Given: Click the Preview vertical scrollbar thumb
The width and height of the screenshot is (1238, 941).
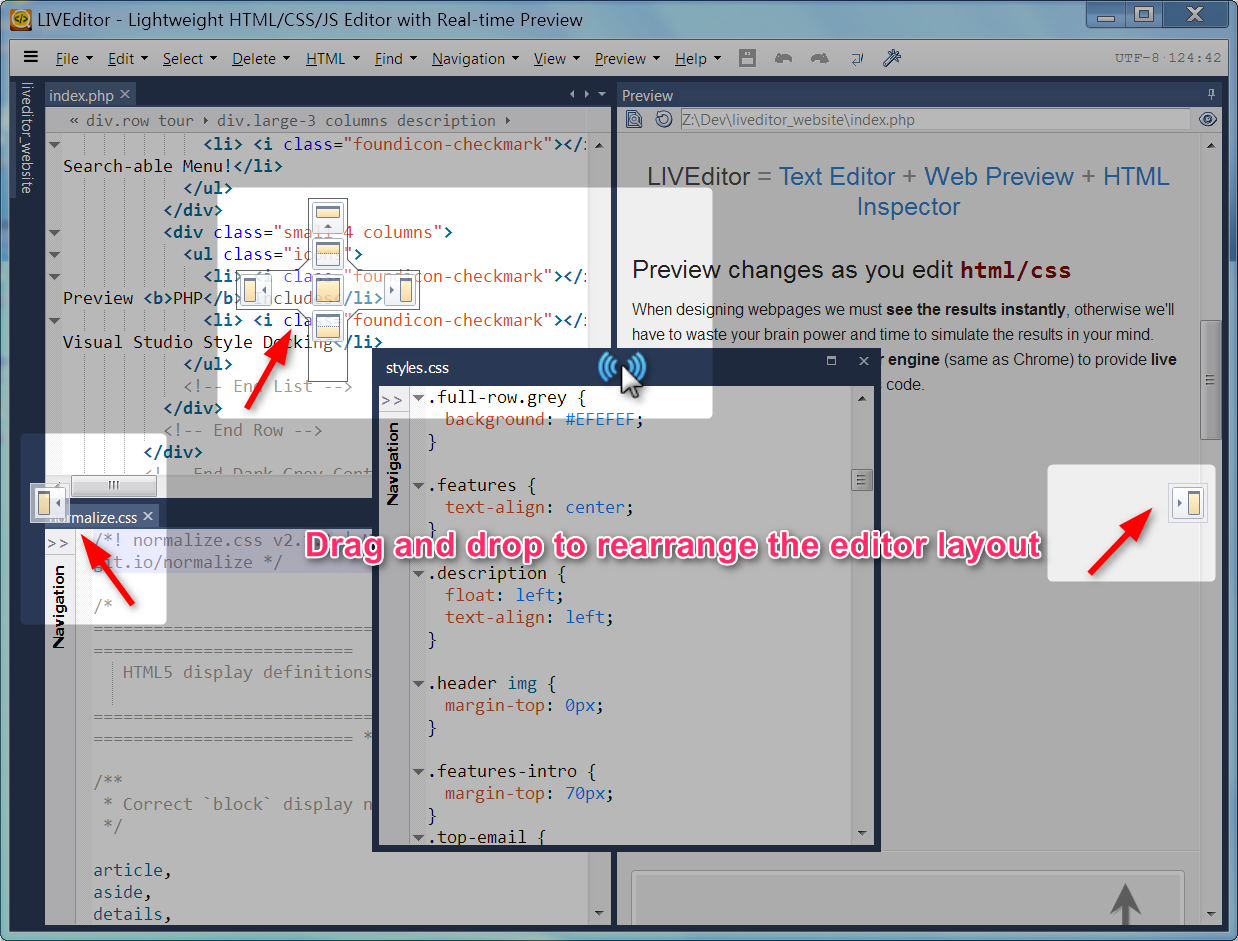Looking at the screenshot, I should pyautogui.click(x=1210, y=380).
